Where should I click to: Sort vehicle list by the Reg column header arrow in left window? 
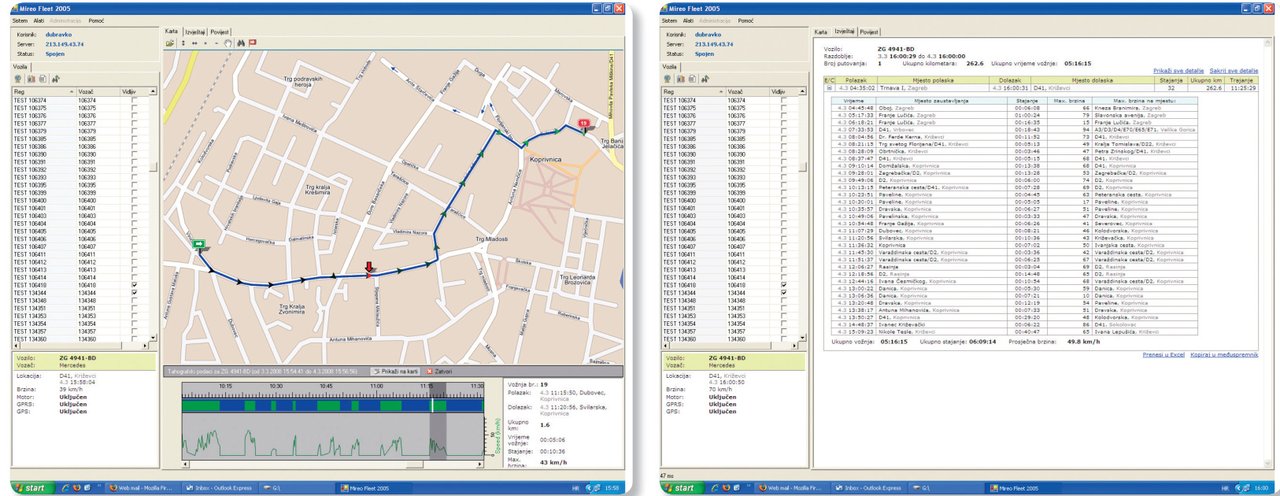(71, 91)
